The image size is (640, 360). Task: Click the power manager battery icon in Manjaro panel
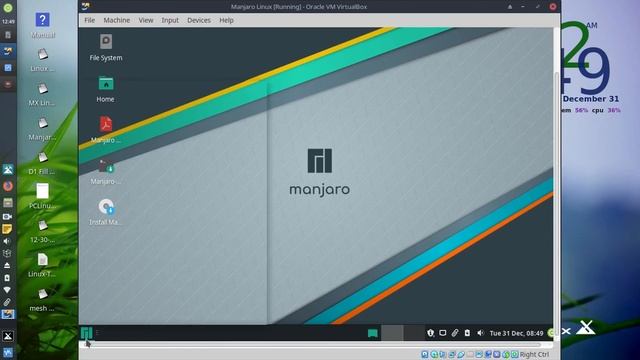pos(467,333)
